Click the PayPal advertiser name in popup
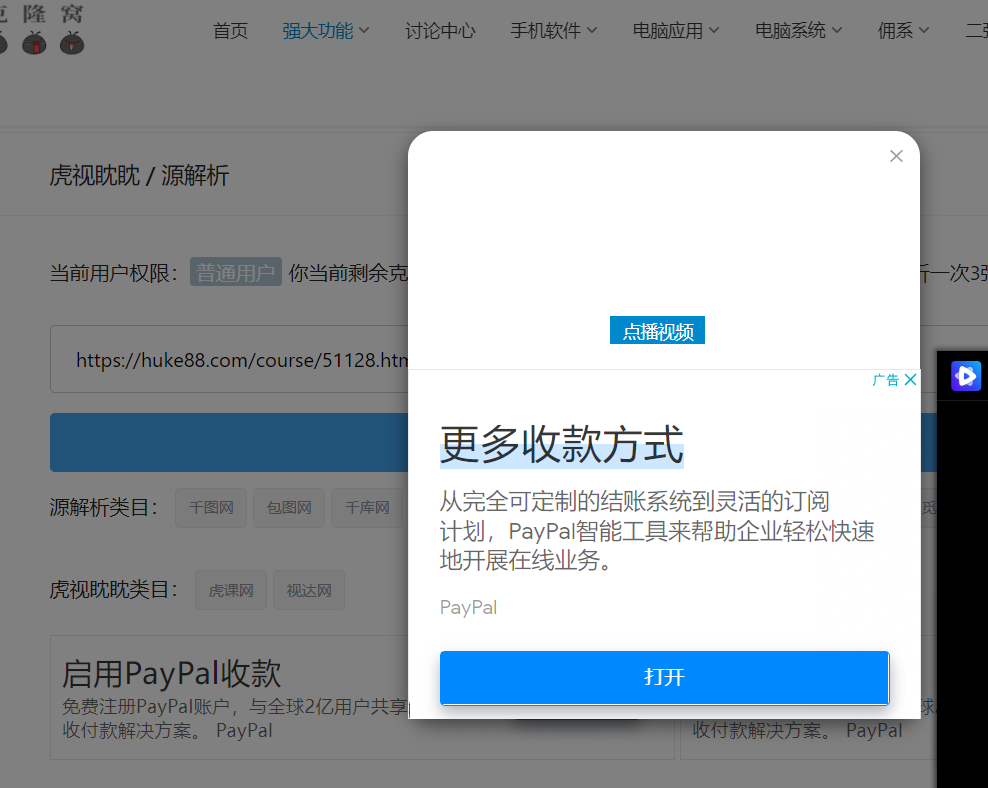 468,607
